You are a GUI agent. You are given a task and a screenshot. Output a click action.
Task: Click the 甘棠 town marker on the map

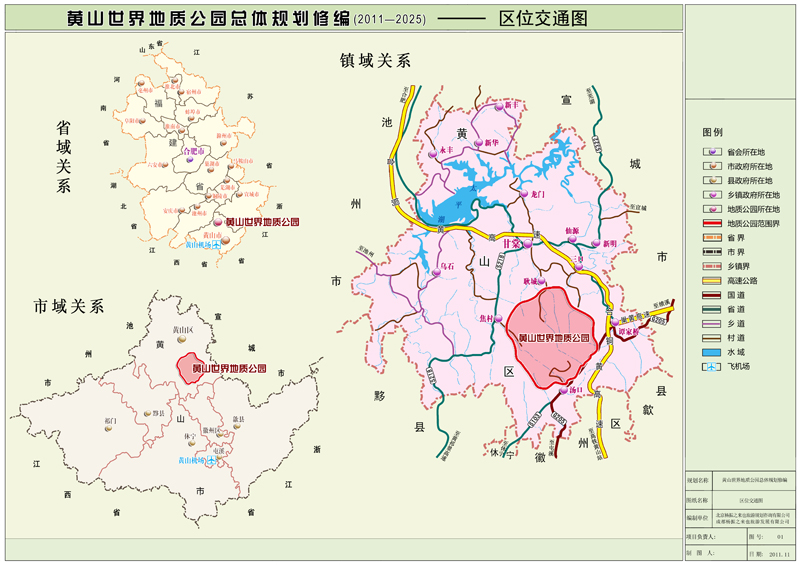[x=525, y=242]
